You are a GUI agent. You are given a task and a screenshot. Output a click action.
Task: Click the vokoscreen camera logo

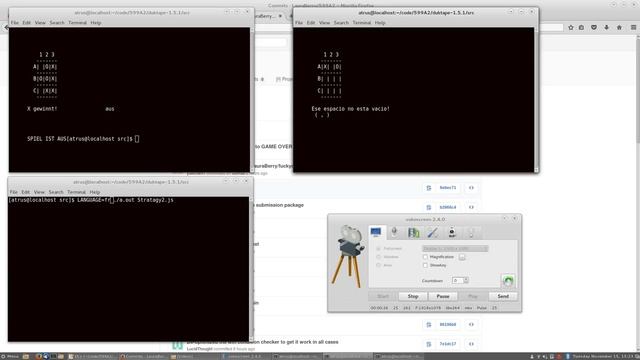point(348,256)
